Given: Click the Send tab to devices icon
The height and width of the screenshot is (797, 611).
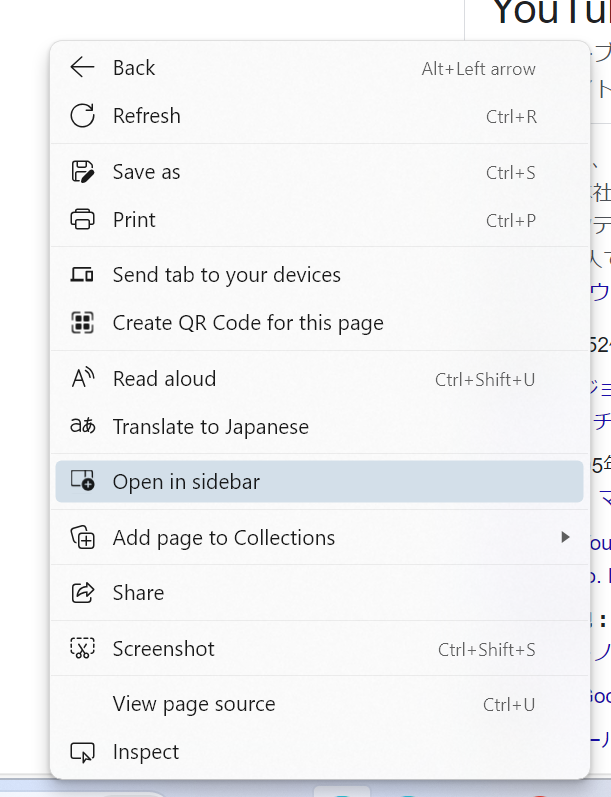Looking at the screenshot, I should 82,275.
